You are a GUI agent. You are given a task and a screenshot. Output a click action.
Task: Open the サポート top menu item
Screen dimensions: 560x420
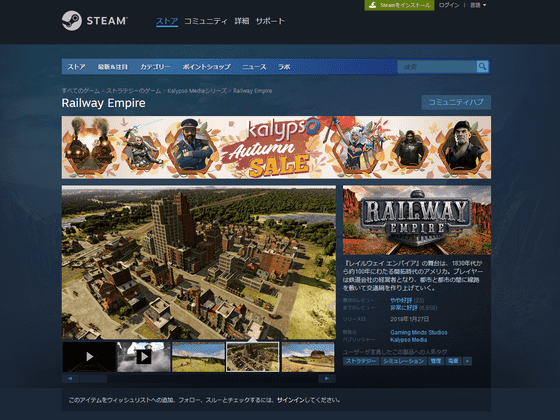pos(270,21)
